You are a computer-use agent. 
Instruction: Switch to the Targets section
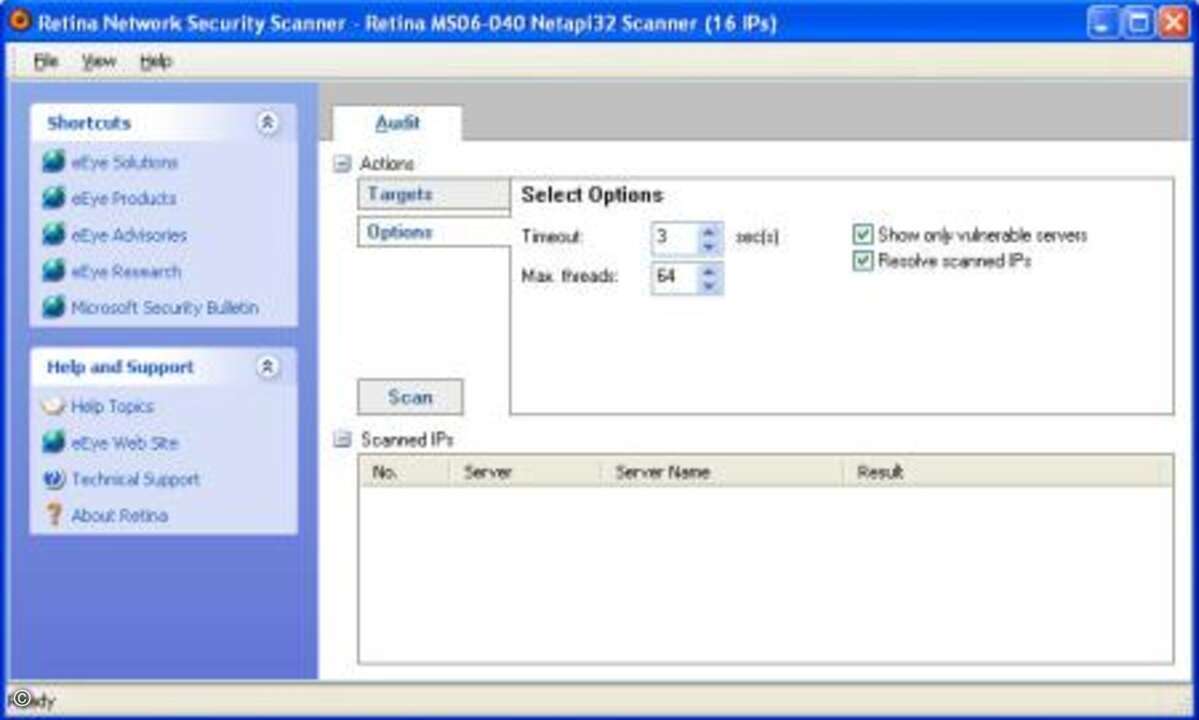(x=434, y=194)
